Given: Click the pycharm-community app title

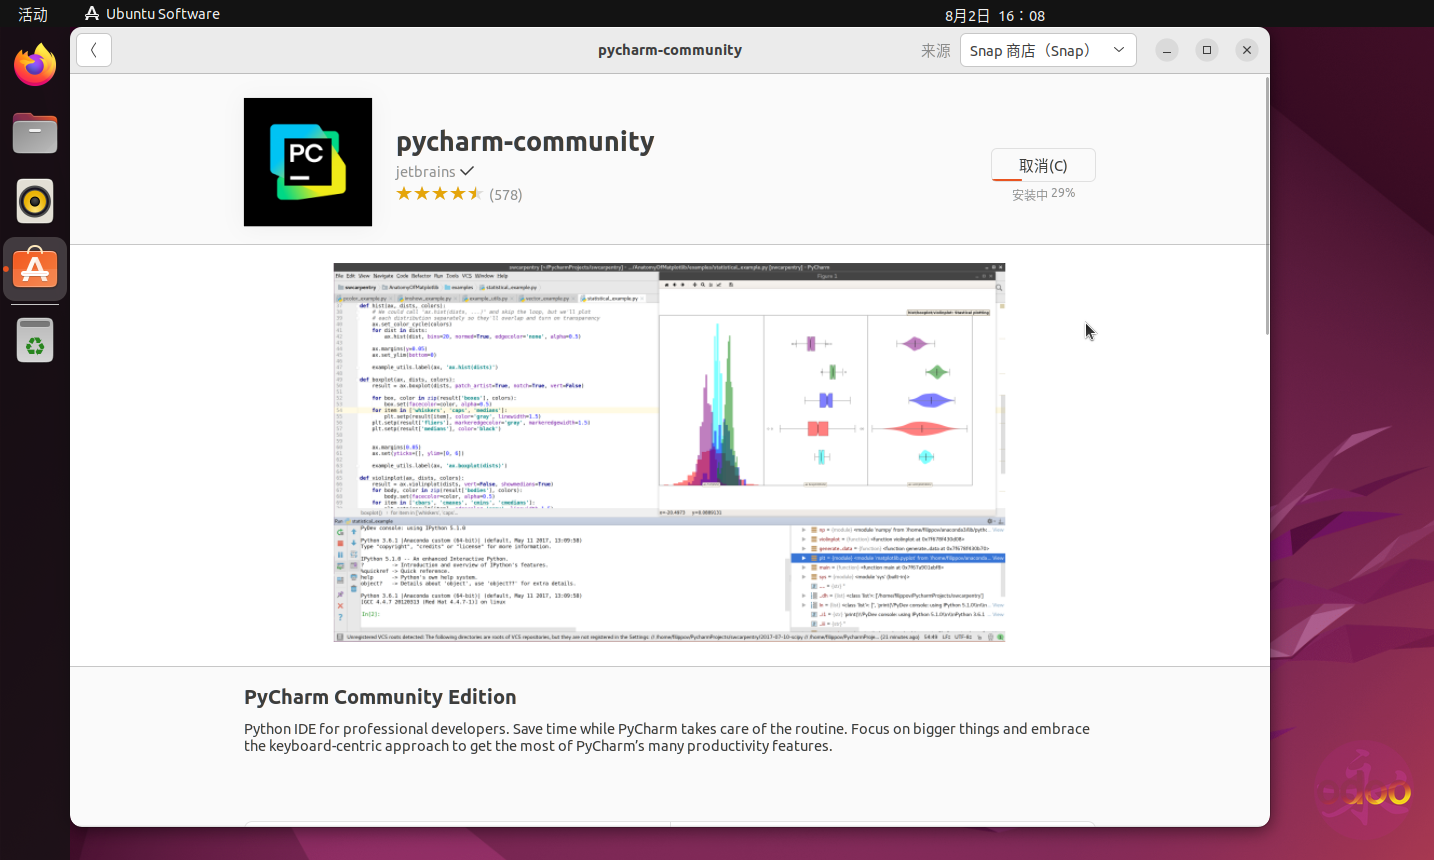Looking at the screenshot, I should coord(525,141).
